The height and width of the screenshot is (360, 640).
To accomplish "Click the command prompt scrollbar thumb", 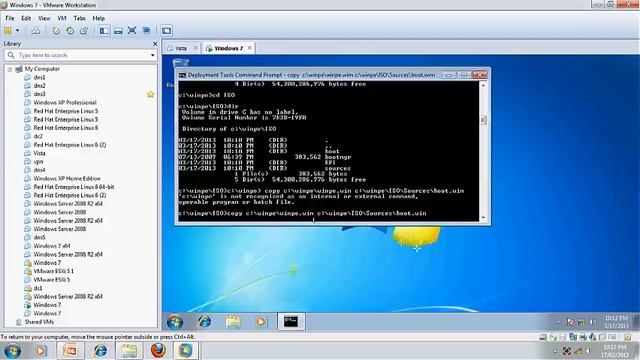I will (483, 120).
